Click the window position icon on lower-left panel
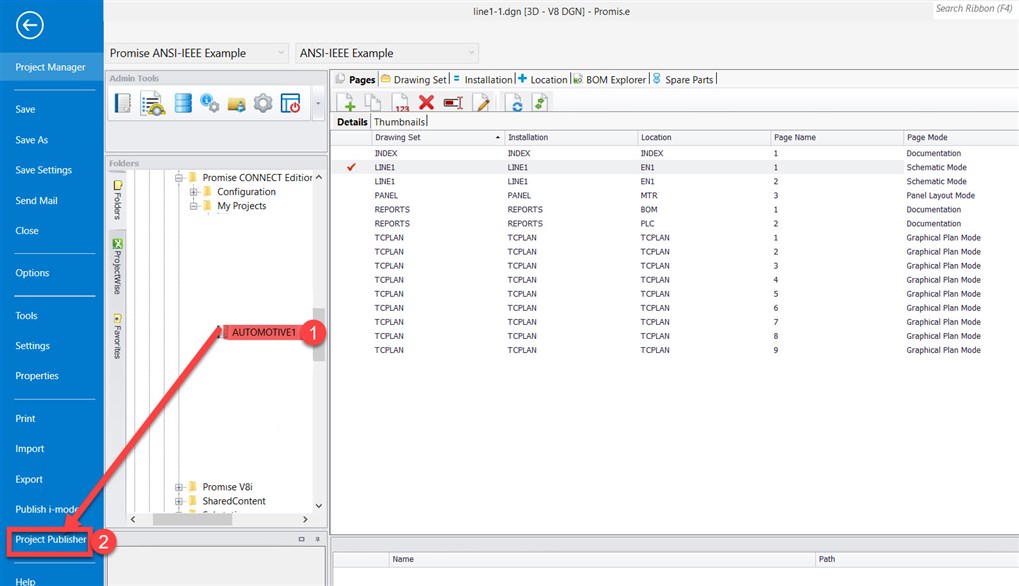 [x=302, y=539]
